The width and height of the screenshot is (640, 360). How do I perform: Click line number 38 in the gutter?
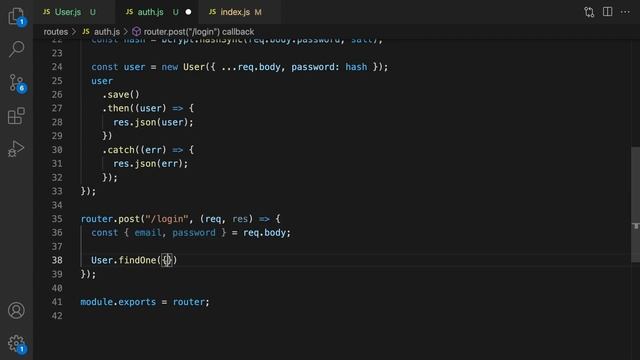point(57,260)
